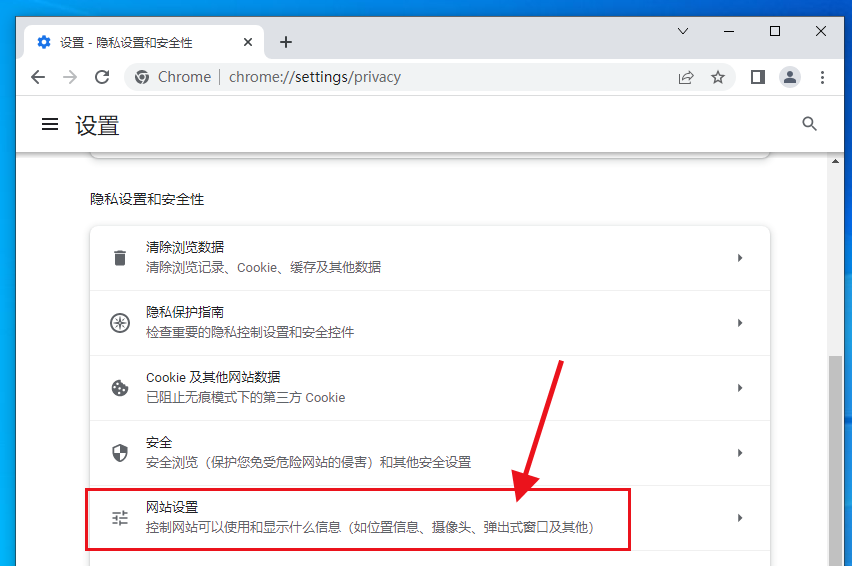Search settings with the magnifier icon
This screenshot has height=566, width=852.
tap(810, 124)
